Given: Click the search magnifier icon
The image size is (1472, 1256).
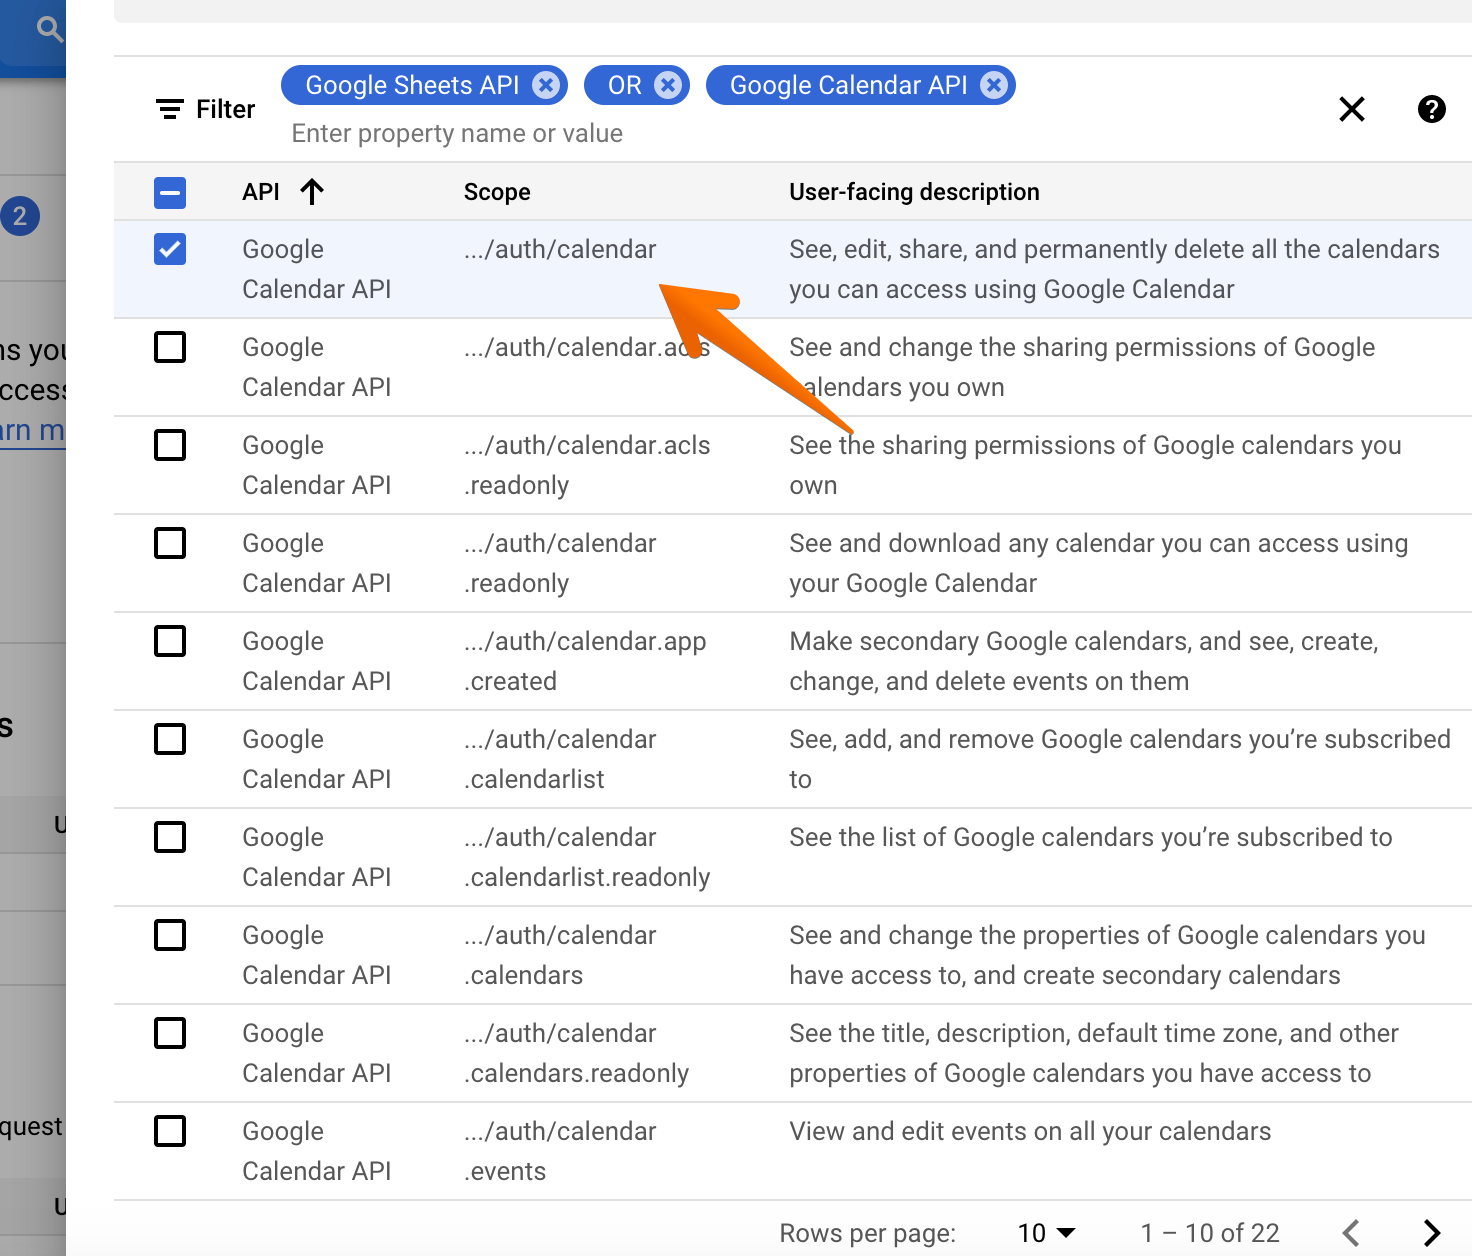Looking at the screenshot, I should point(48,28).
